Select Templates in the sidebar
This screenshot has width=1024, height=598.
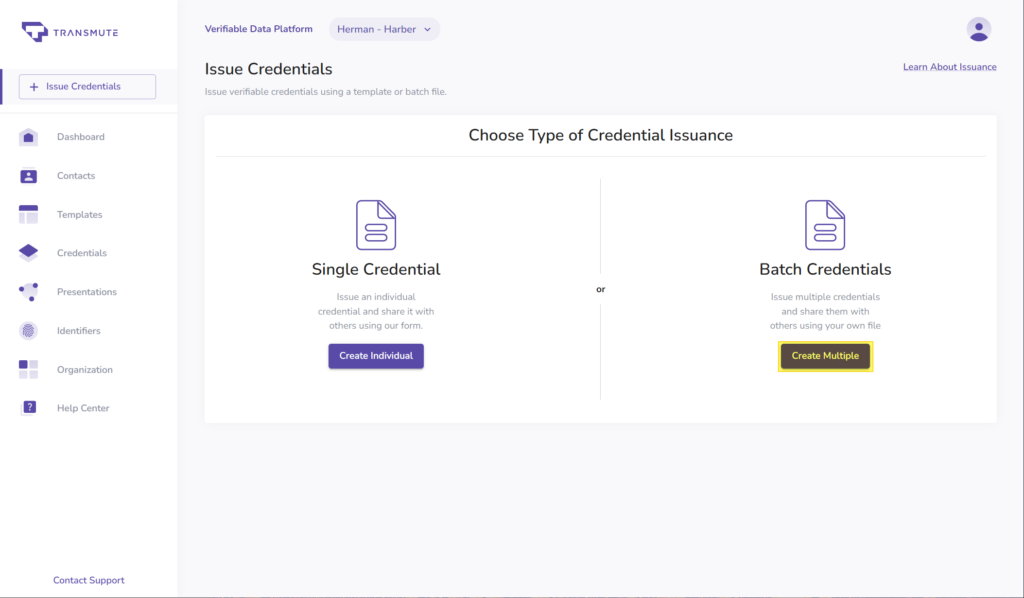(x=80, y=214)
